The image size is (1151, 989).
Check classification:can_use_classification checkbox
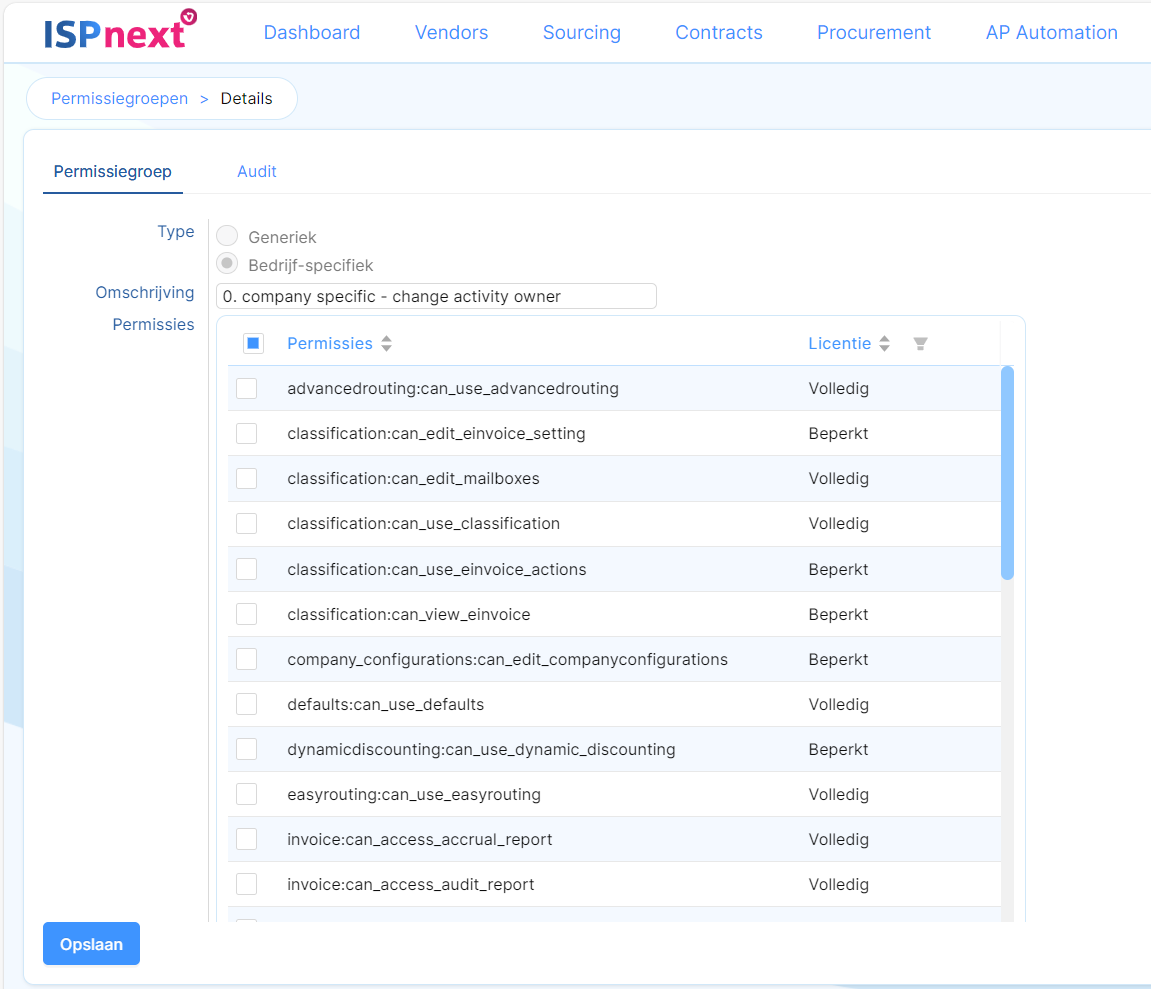[247, 524]
